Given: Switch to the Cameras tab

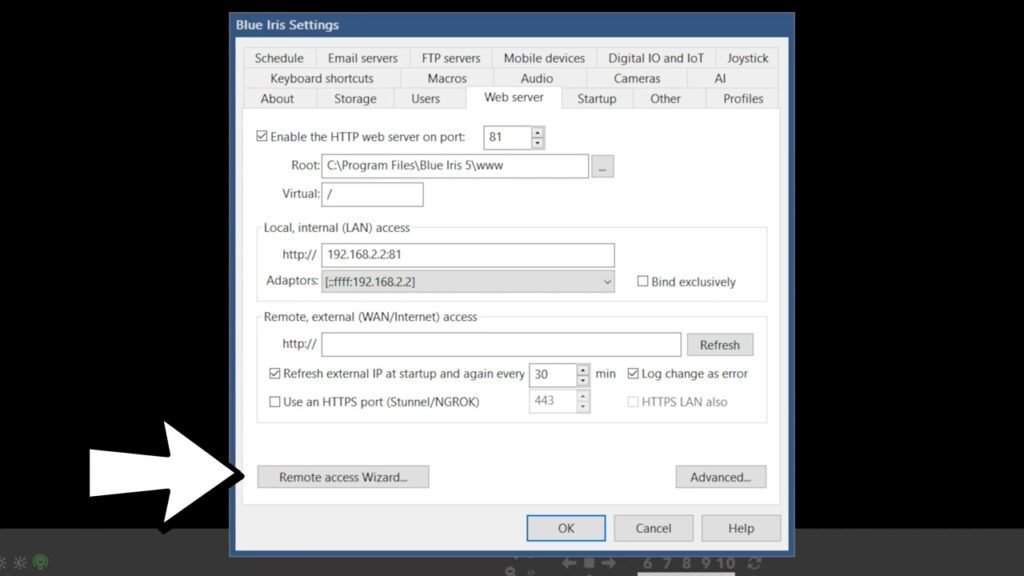Looking at the screenshot, I should (638, 77).
